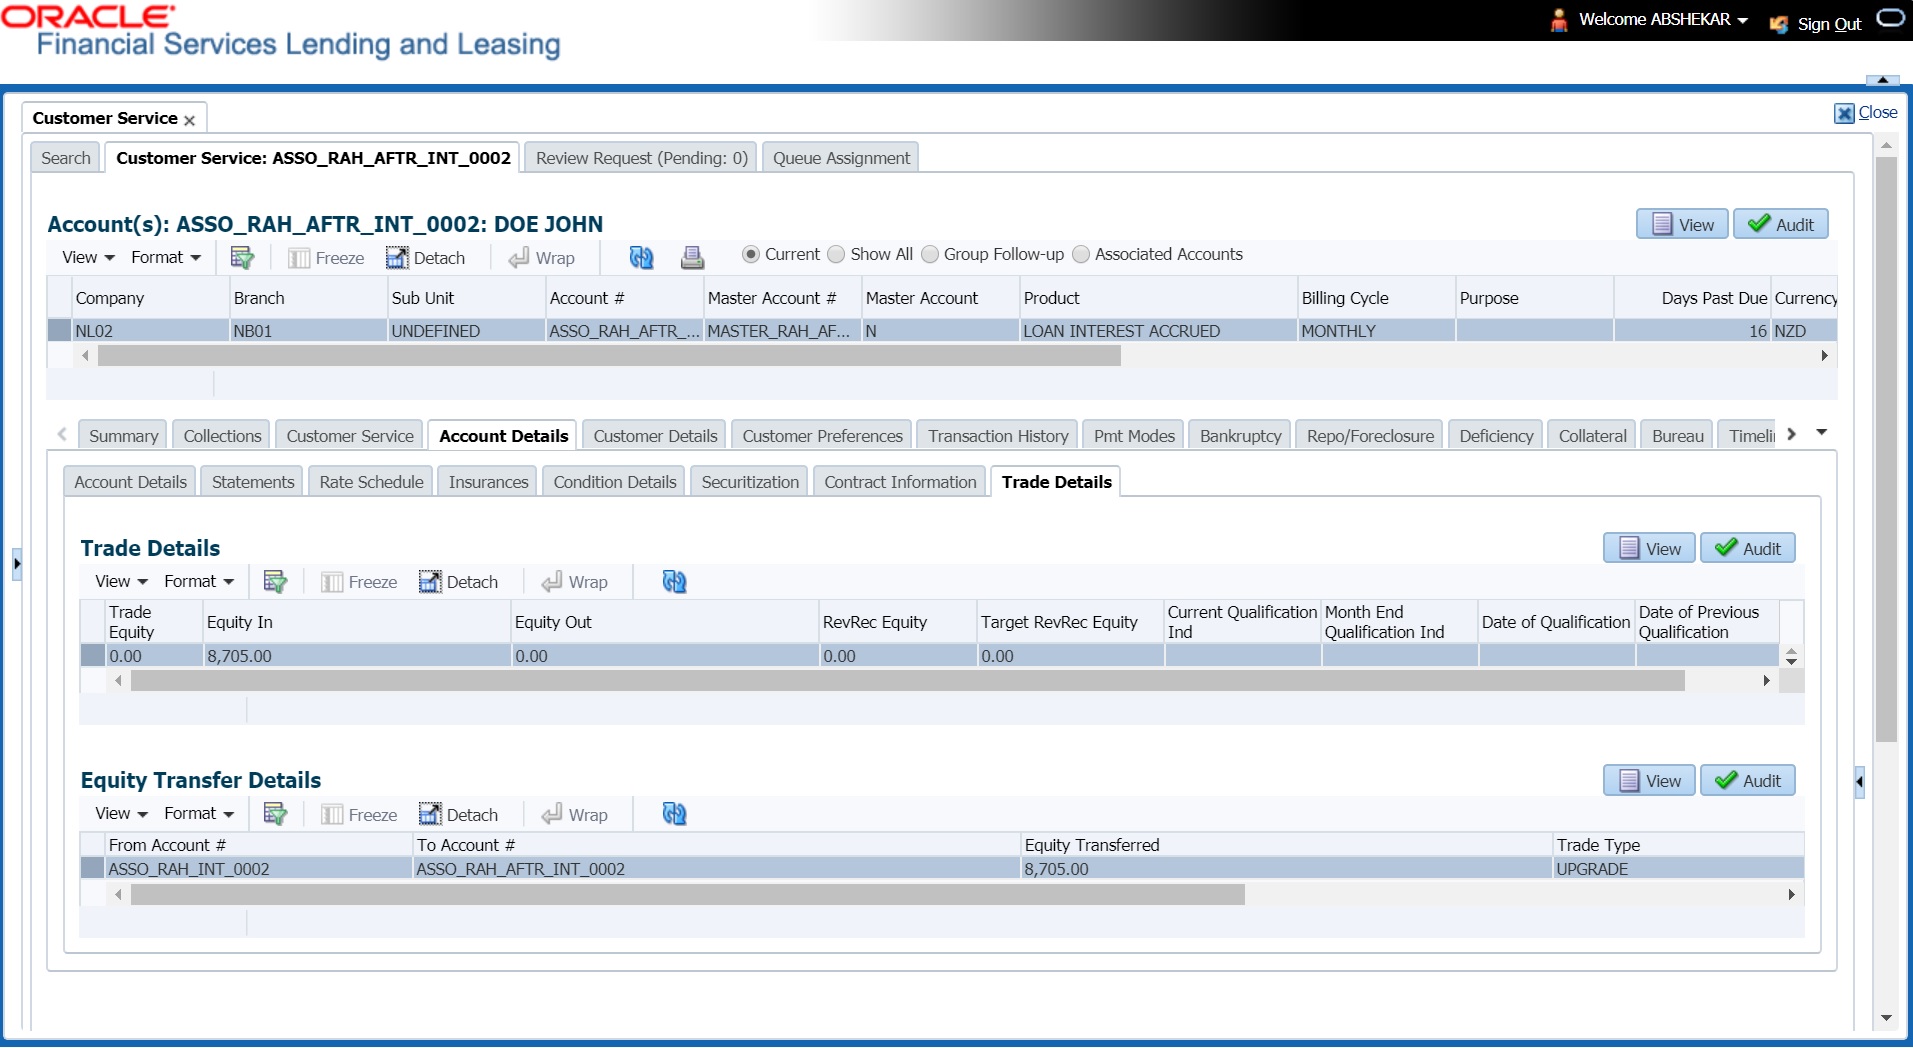
Task: Open View menu in Accounts toolbar
Action: pos(88,257)
